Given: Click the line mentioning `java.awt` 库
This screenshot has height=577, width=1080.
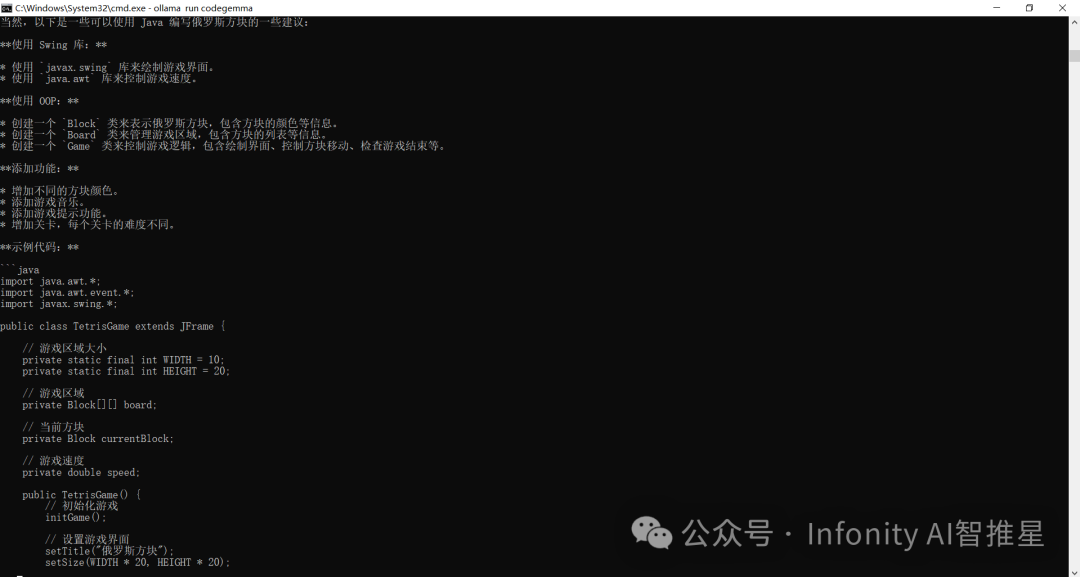Looking at the screenshot, I should [99, 78].
